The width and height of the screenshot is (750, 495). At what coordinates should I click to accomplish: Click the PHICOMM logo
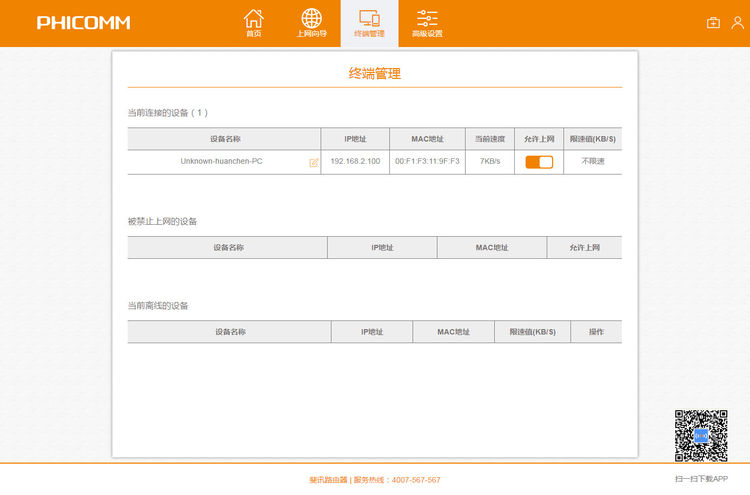coord(83,23)
